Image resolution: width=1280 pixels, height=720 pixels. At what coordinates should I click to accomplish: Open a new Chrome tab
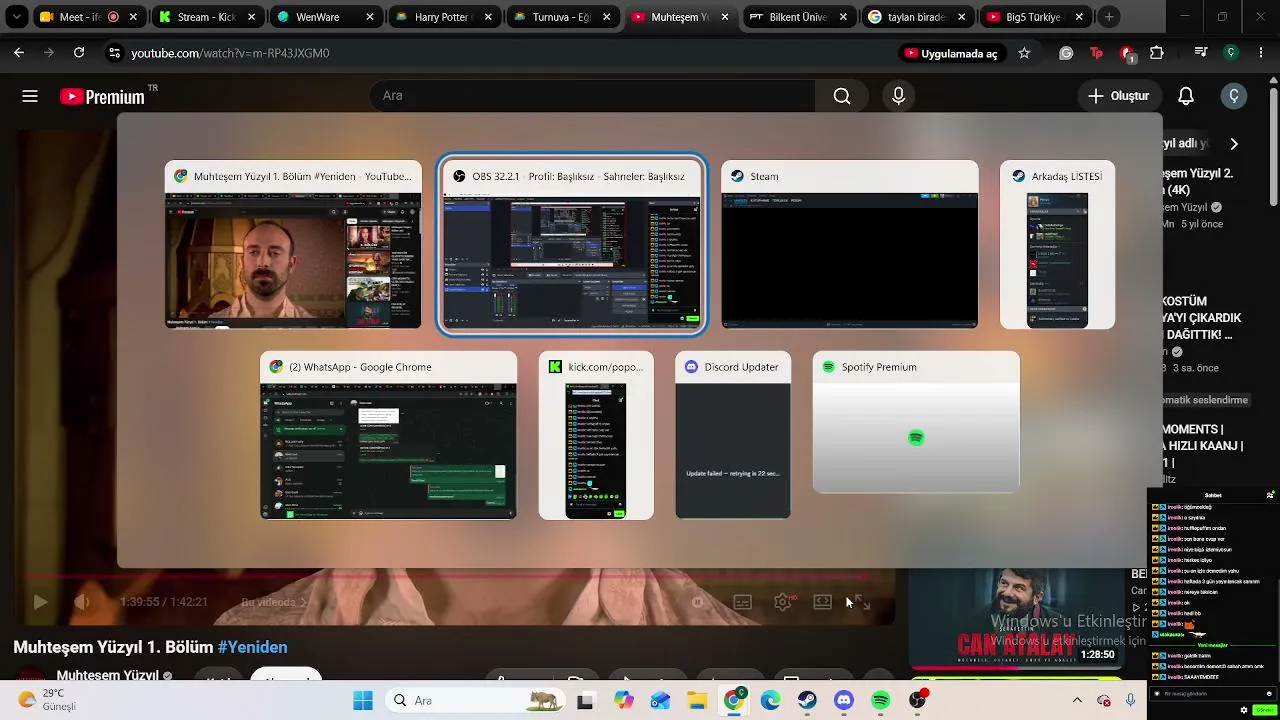pyautogui.click(x=1109, y=17)
